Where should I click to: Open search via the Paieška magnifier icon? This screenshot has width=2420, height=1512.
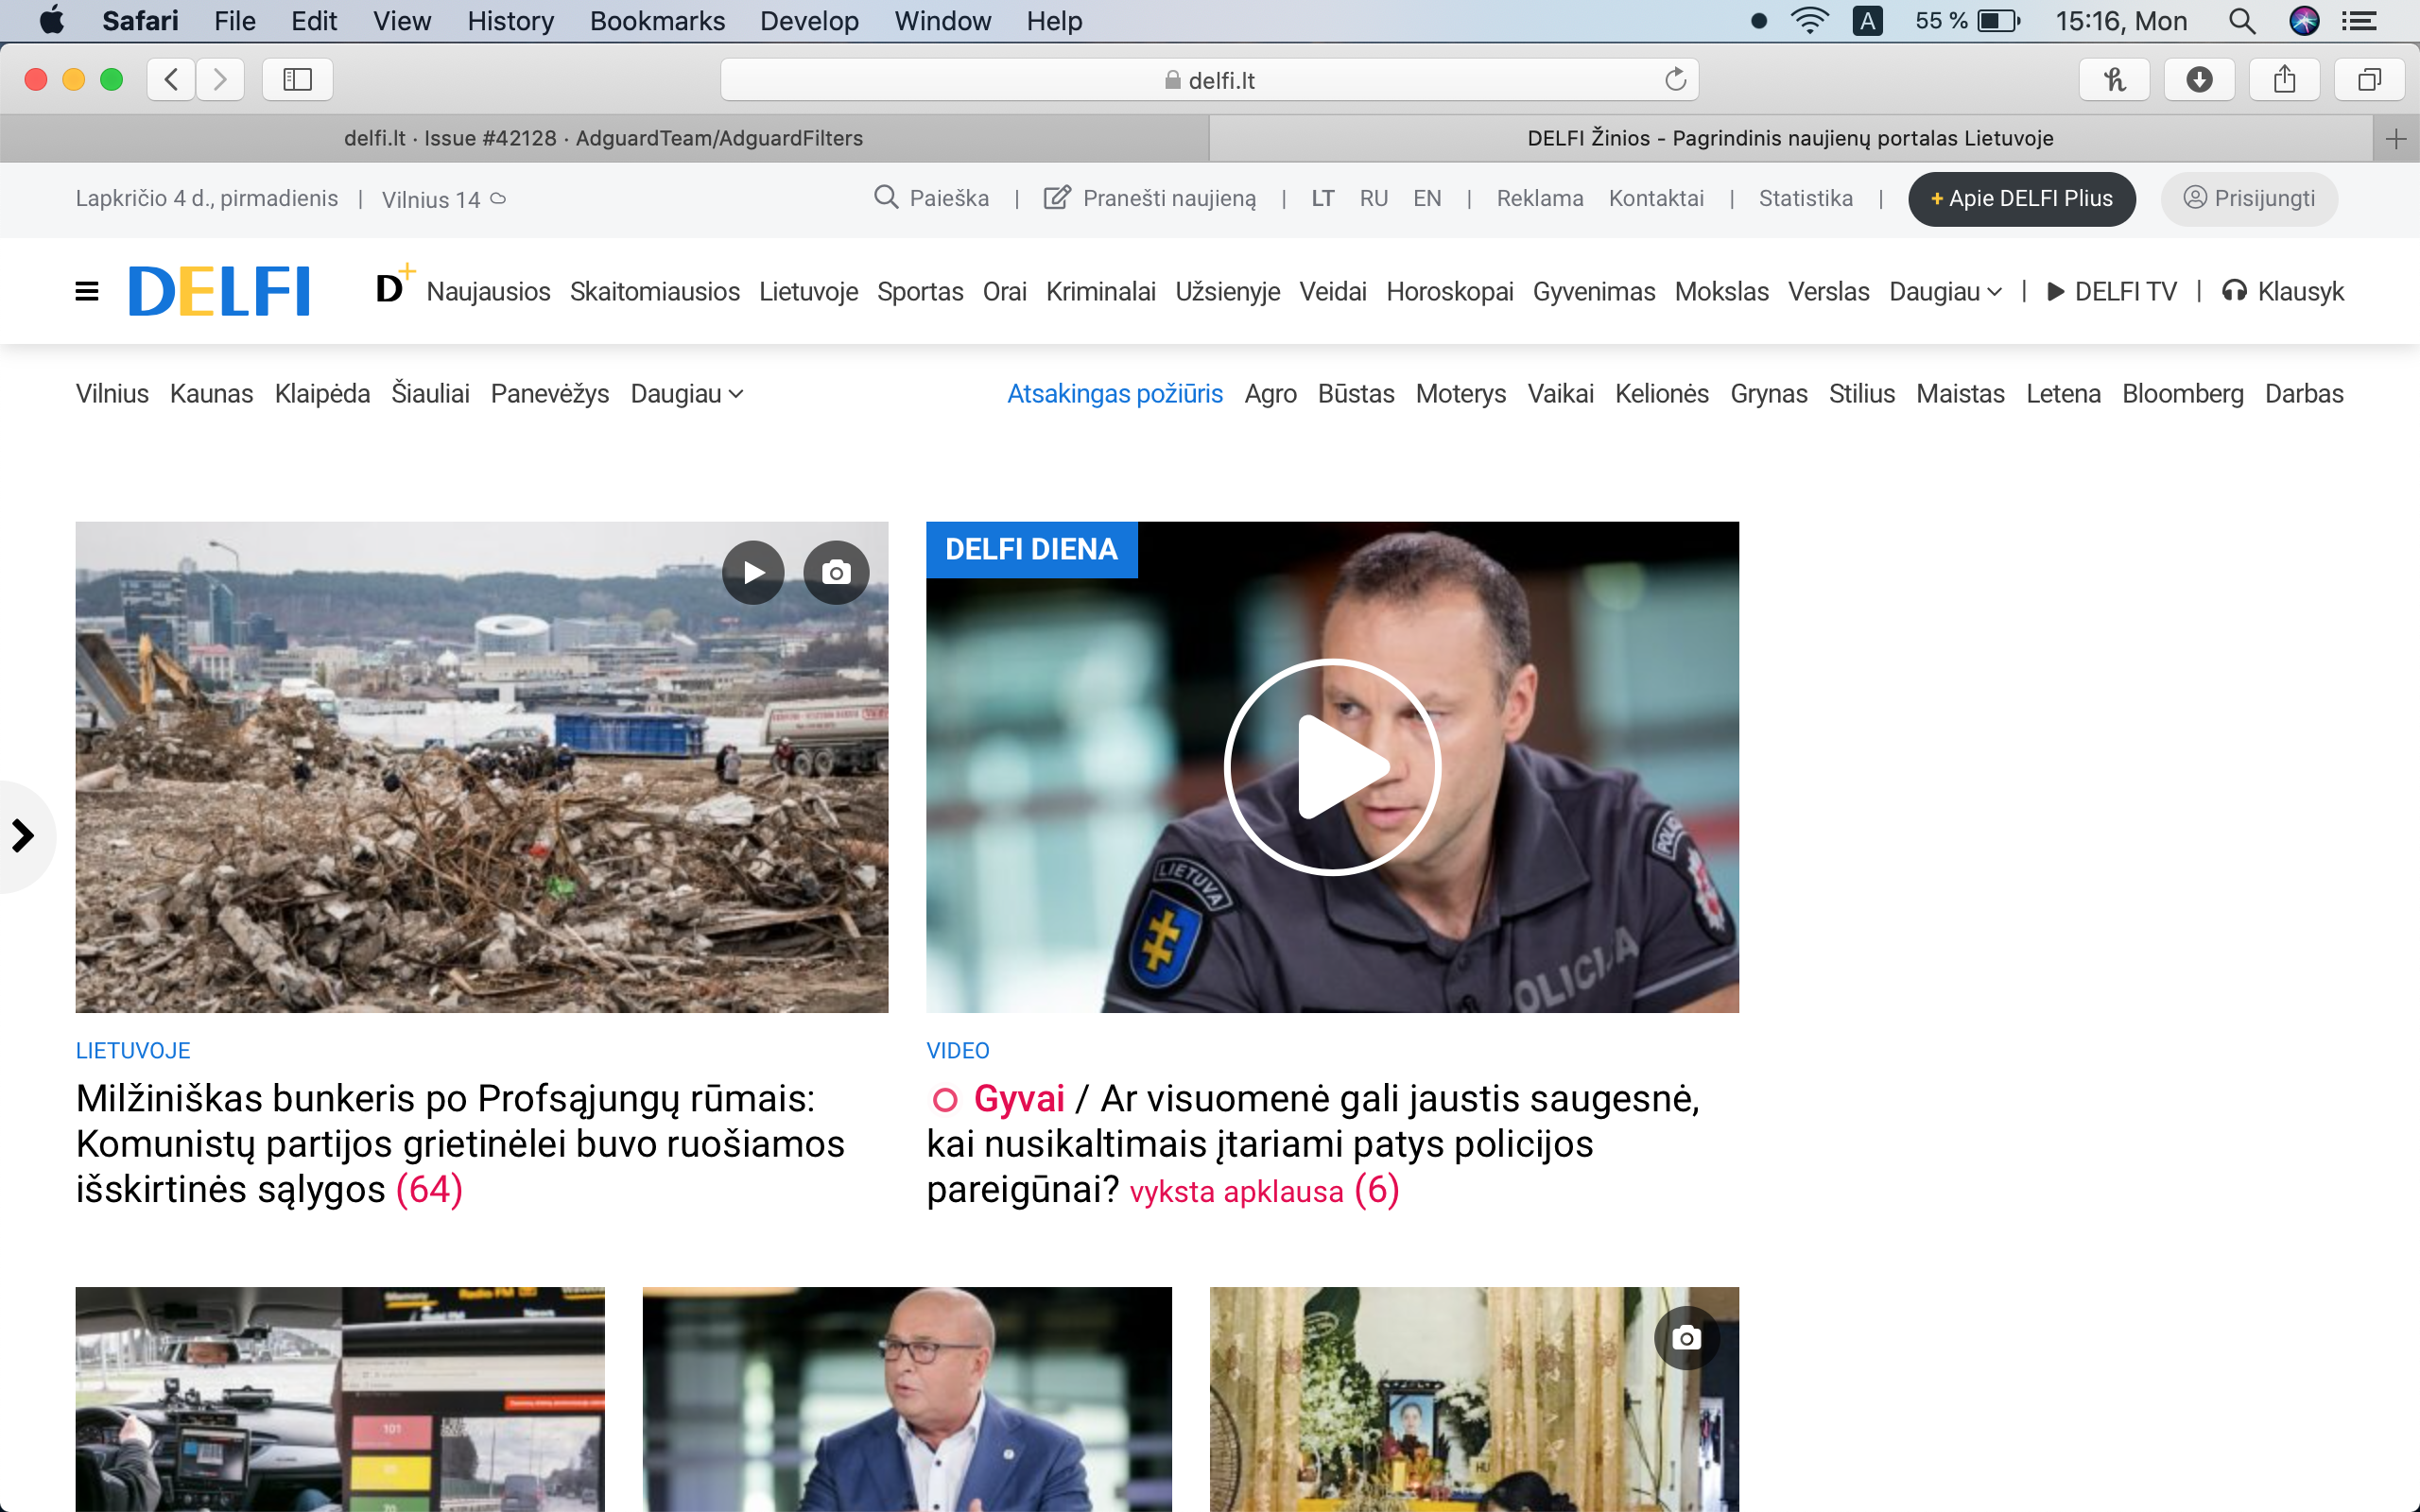(886, 198)
